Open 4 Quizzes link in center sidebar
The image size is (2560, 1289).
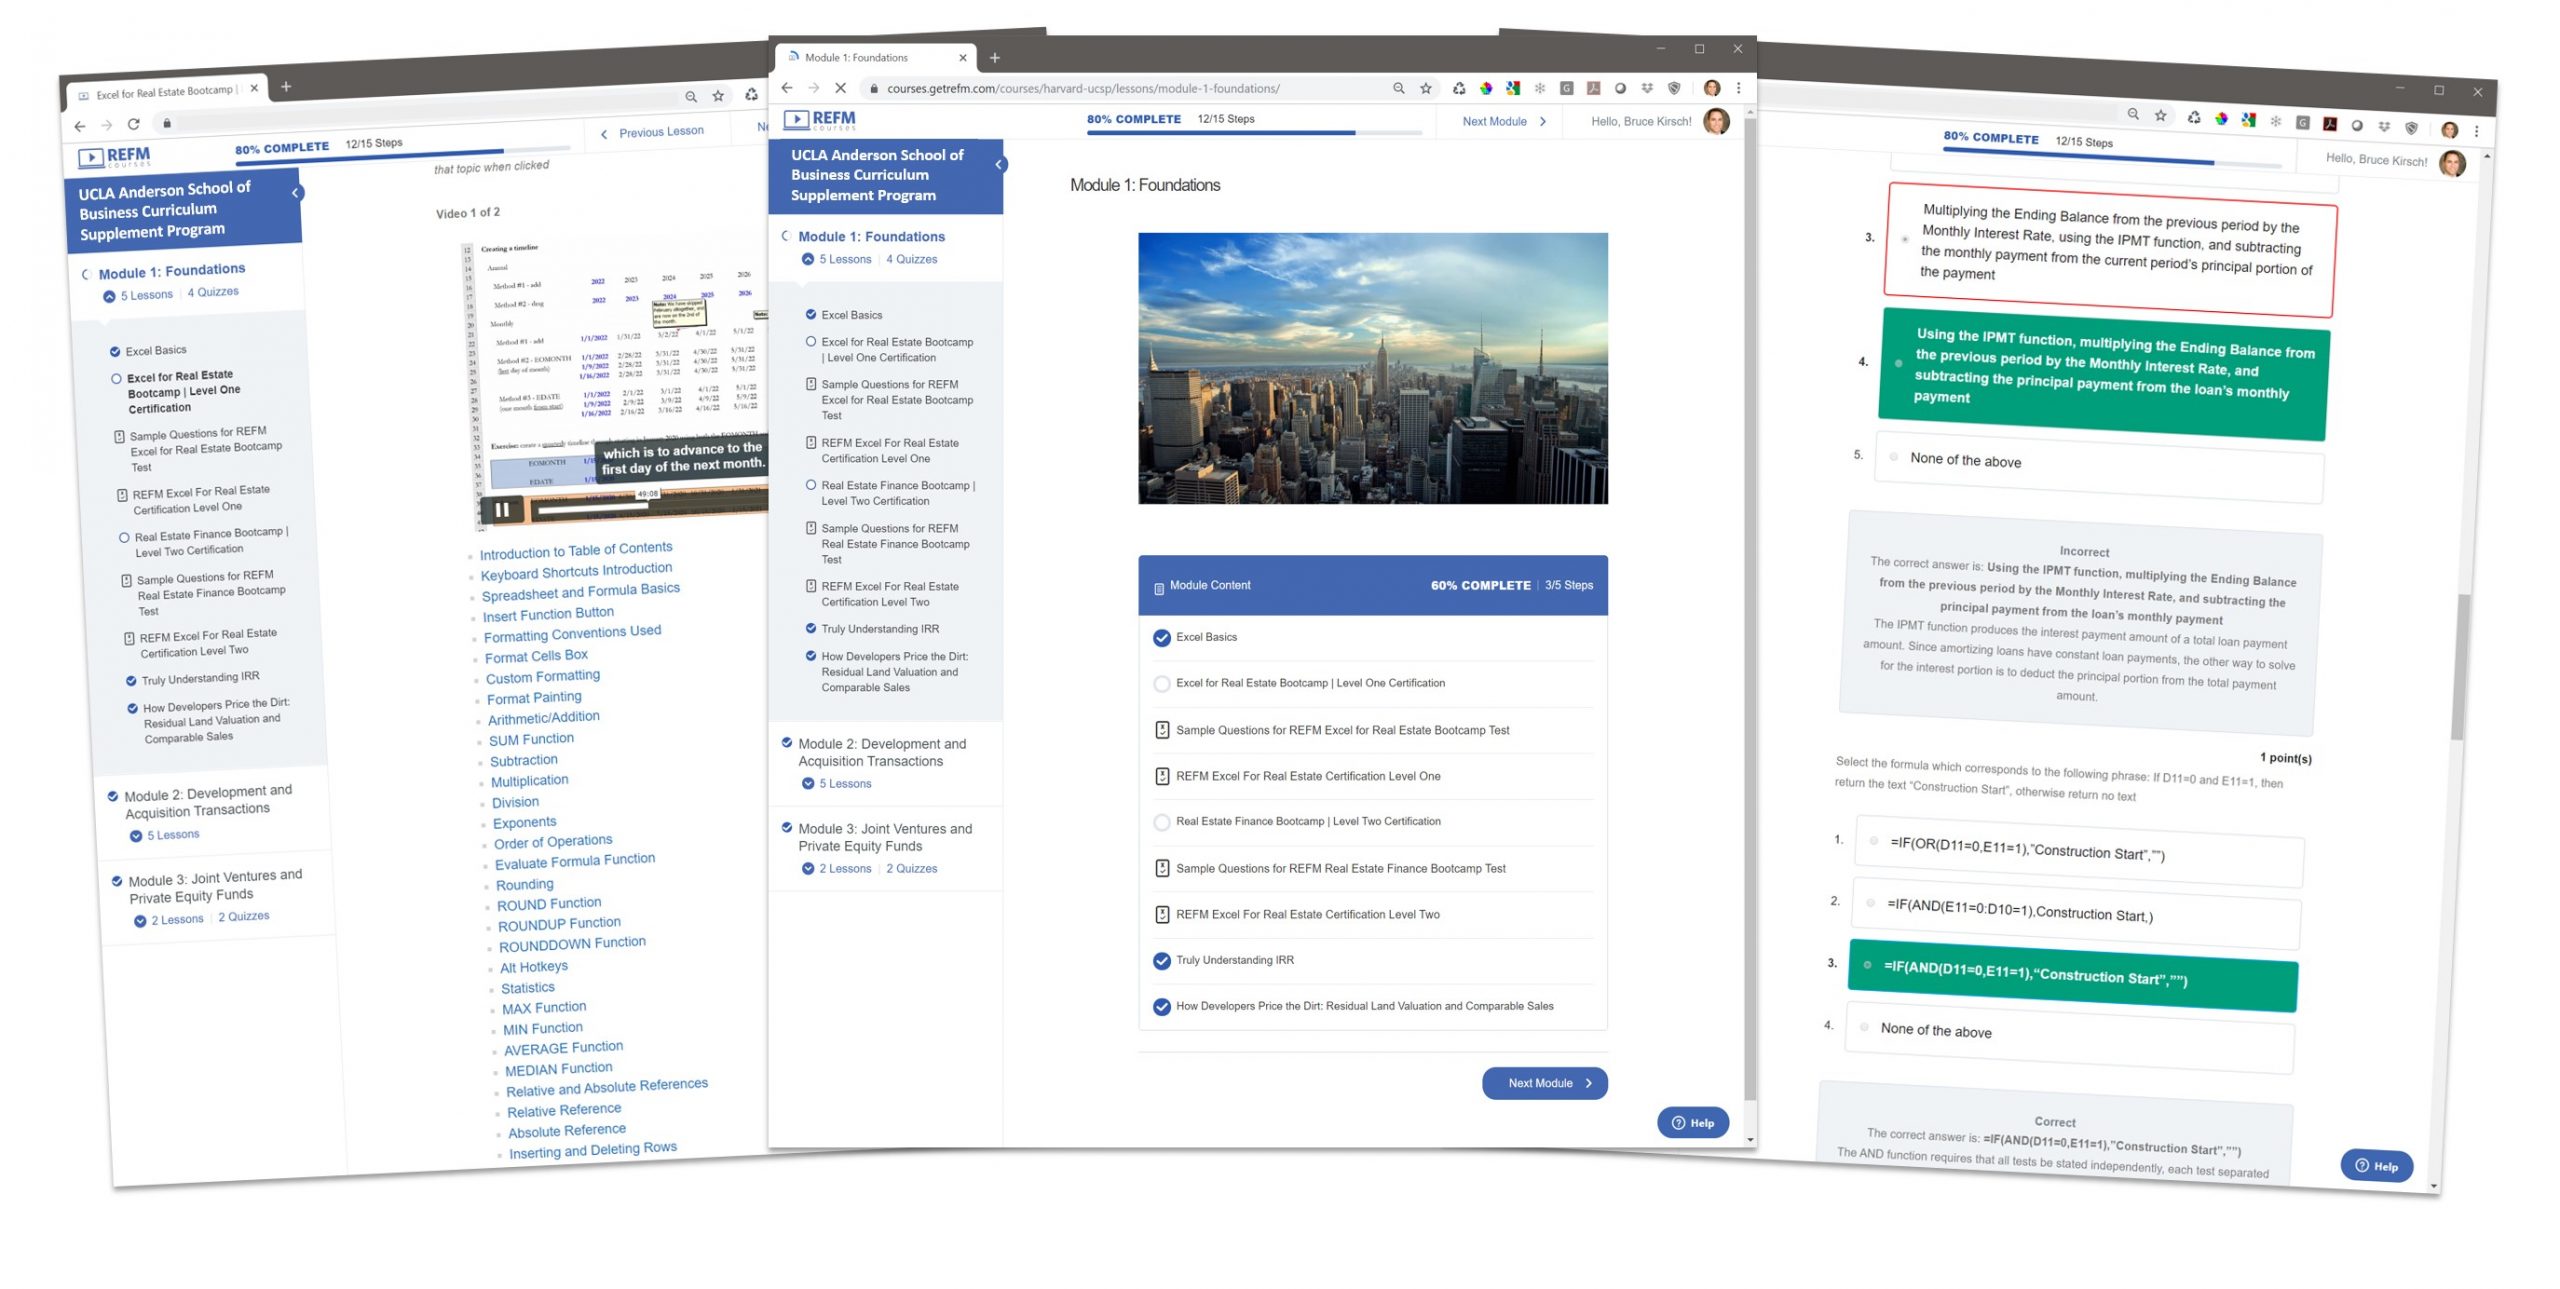point(911,259)
